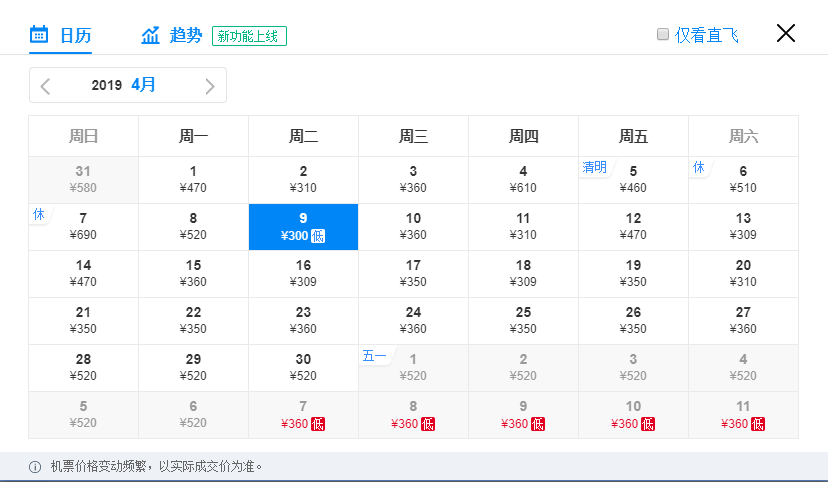Choose April 28 priced ¥520
828x482 pixels.
coord(83,368)
